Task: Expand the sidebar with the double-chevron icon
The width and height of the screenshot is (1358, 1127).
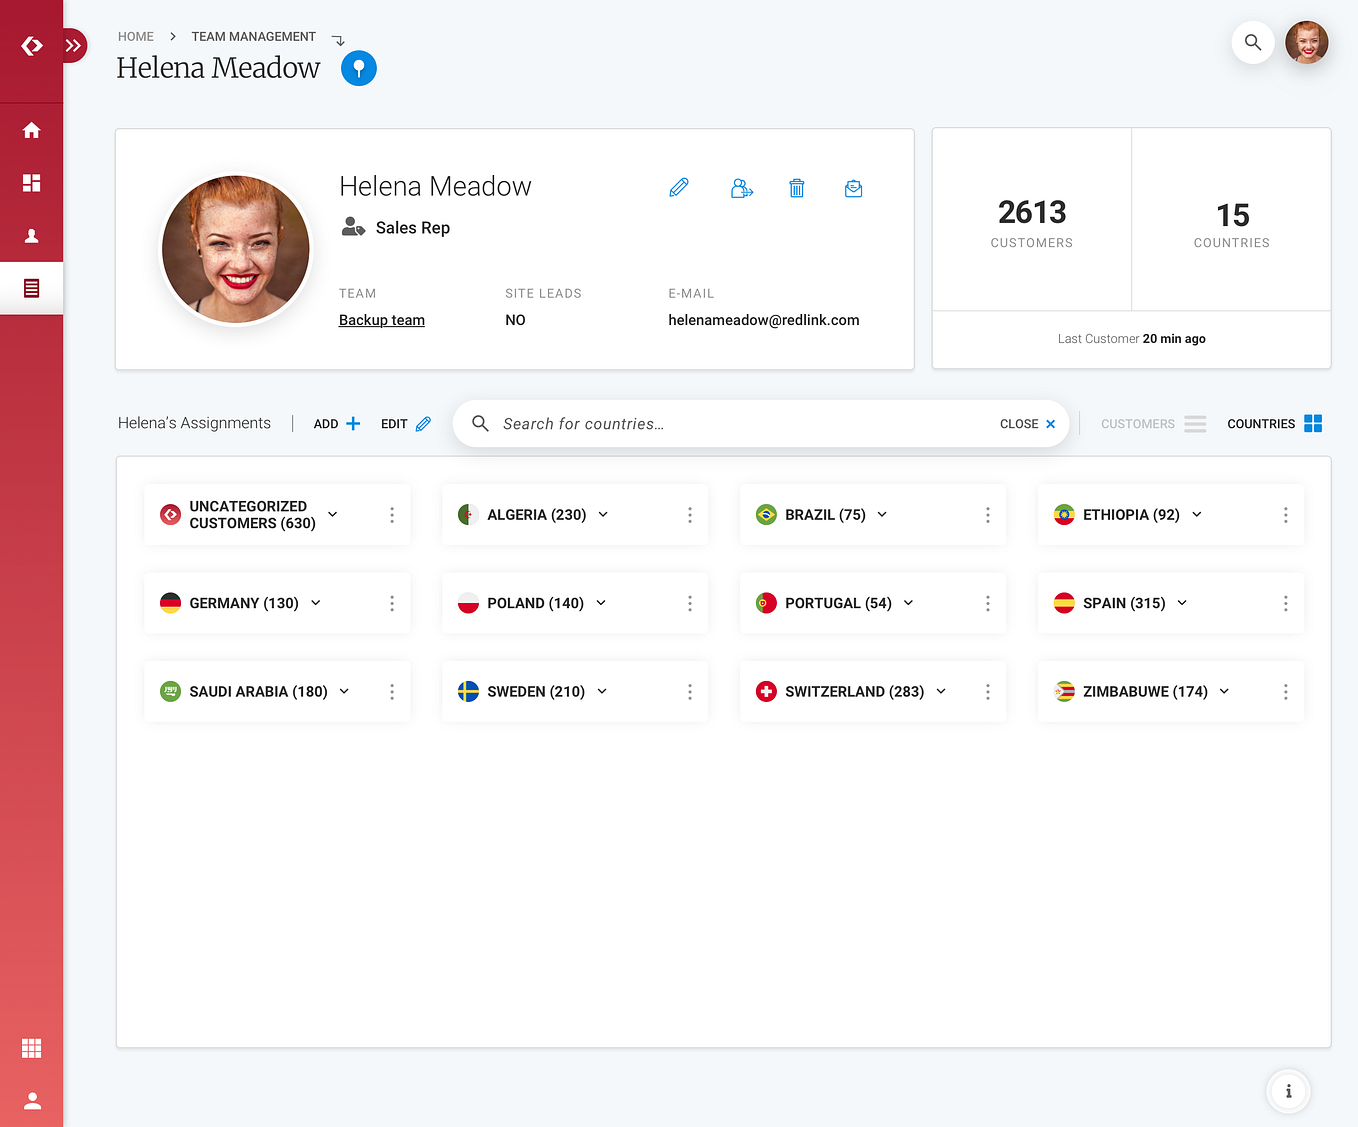Action: 74,45
